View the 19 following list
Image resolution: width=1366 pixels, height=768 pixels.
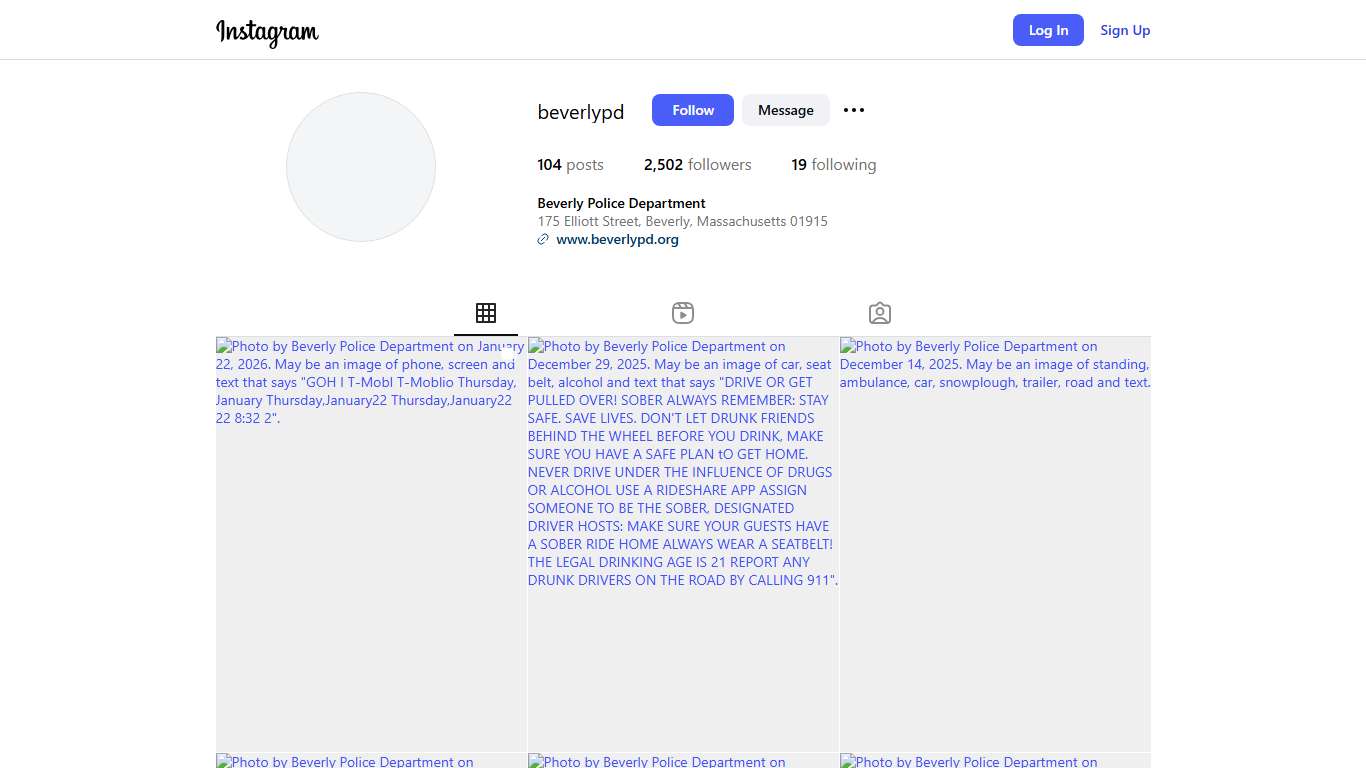(833, 165)
